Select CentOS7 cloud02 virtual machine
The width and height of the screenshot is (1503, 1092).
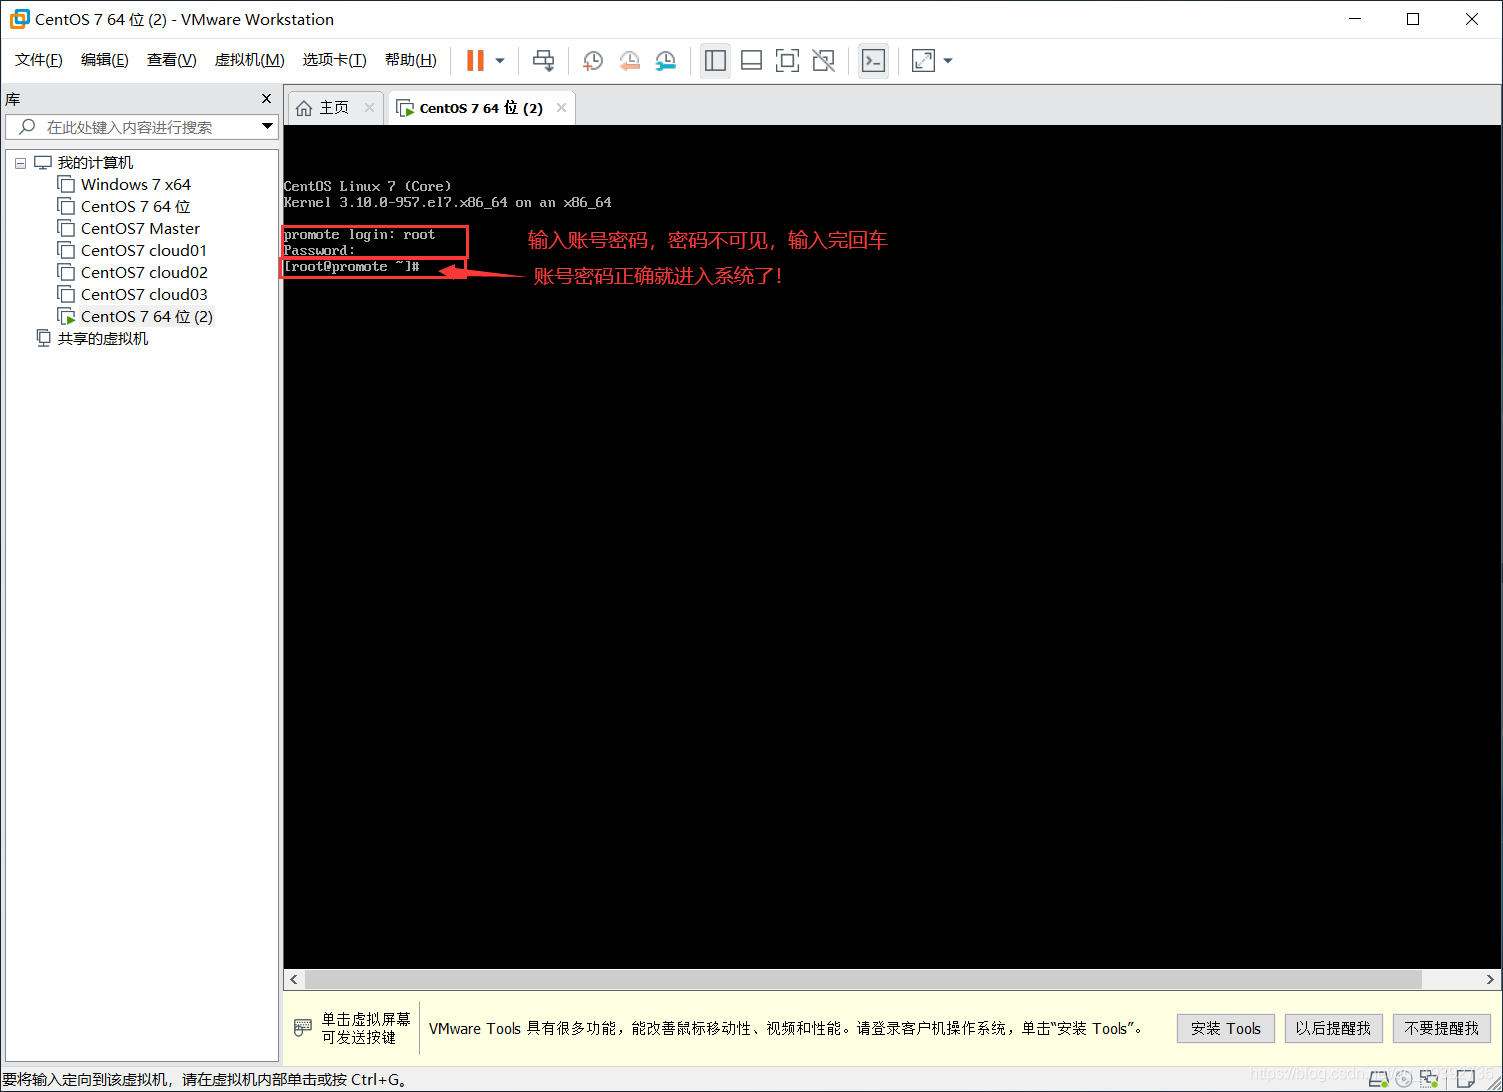click(144, 272)
